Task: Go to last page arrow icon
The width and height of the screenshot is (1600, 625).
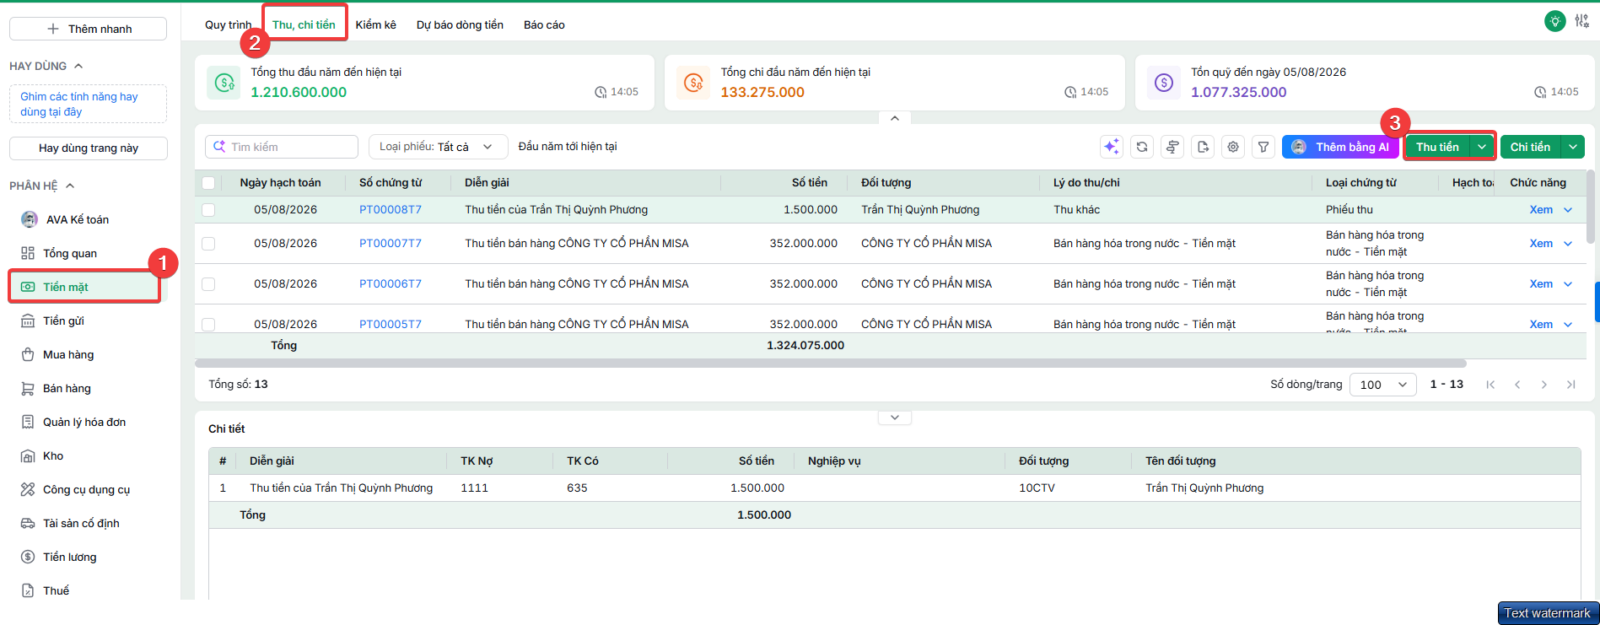Action: [1571, 385]
